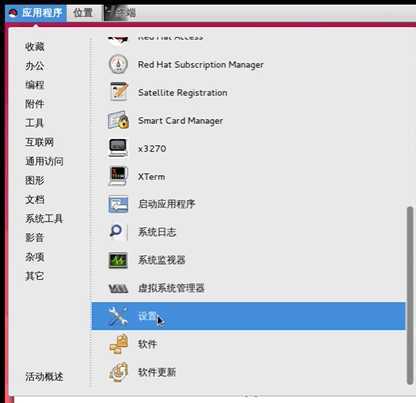416x403 pixels.
Task: Open the highlighted 设置 label
Action: 148,316
